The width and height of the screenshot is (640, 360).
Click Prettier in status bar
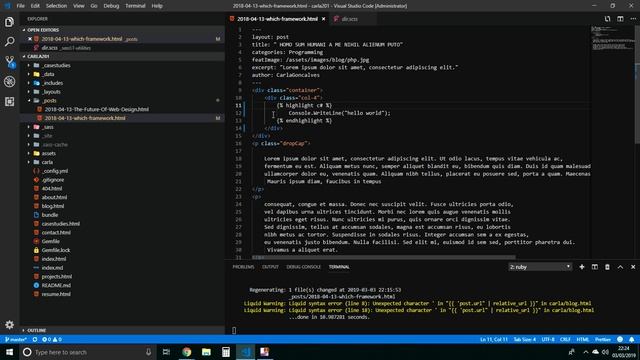point(602,340)
